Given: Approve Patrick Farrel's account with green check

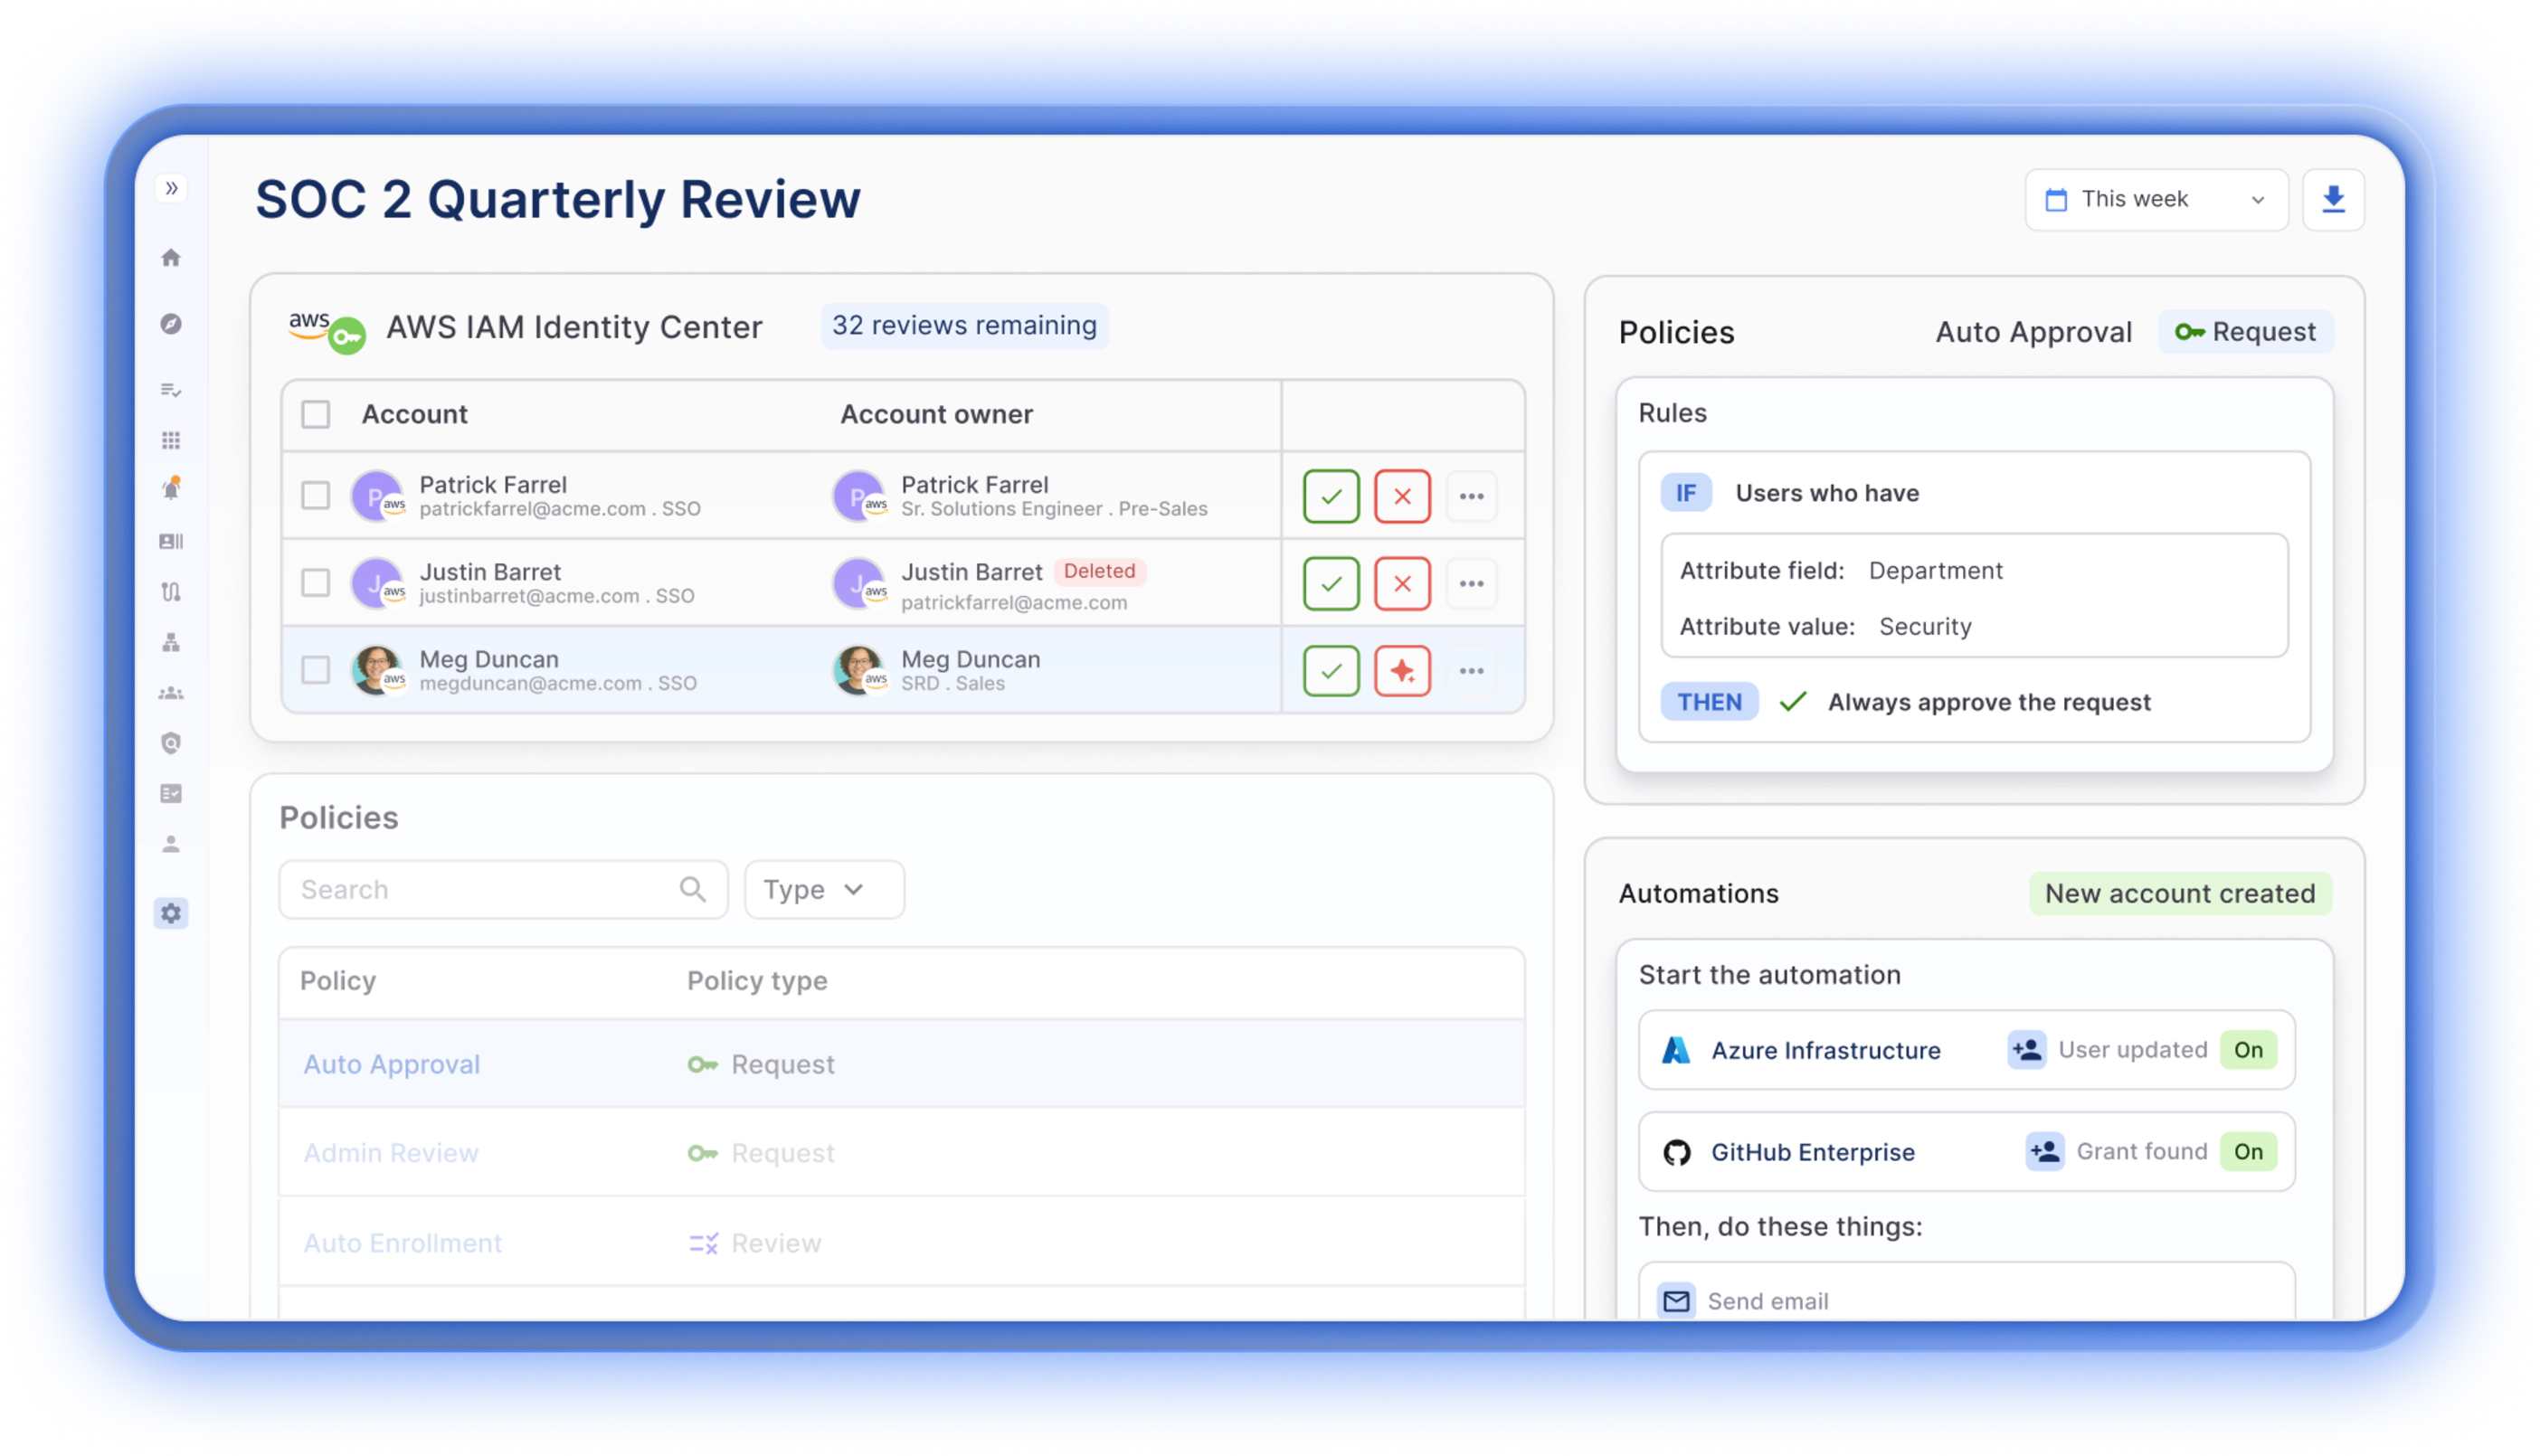Looking at the screenshot, I should (x=1330, y=496).
